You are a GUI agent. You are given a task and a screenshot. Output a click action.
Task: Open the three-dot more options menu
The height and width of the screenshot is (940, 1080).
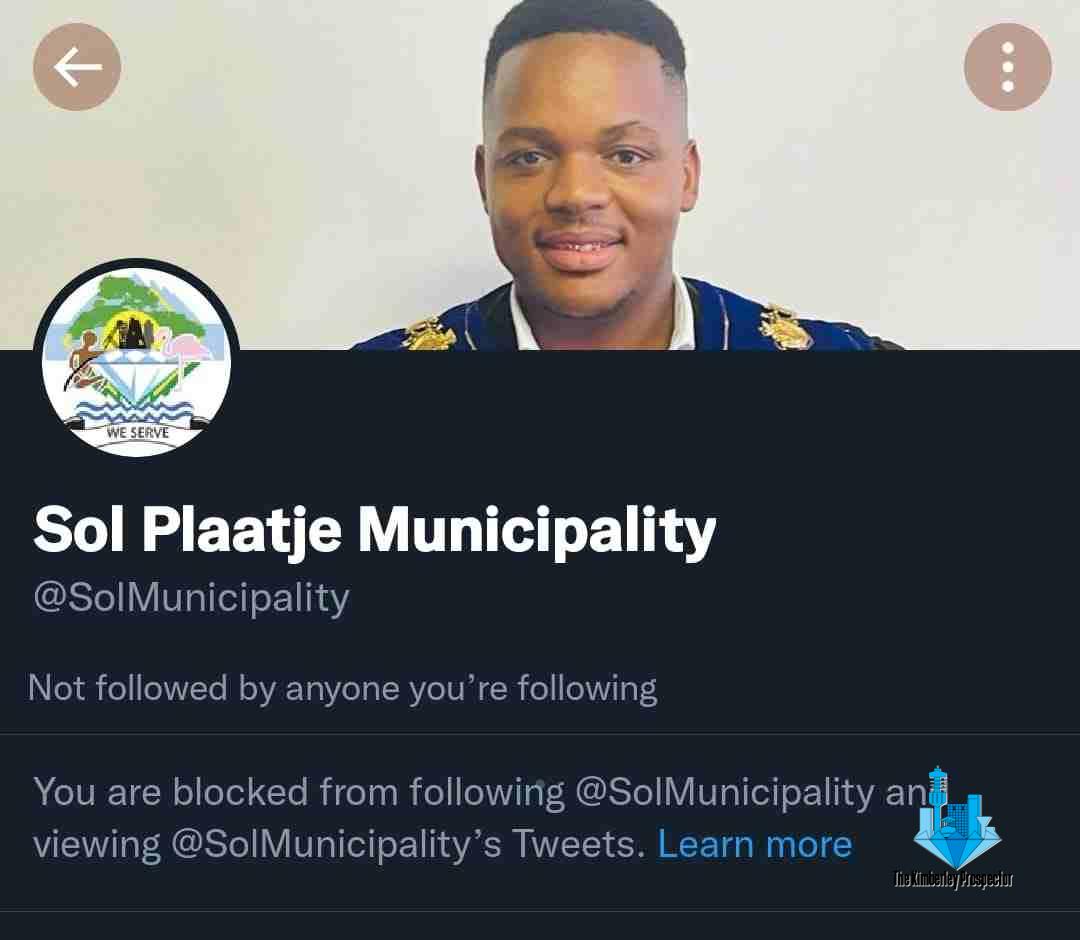(x=1007, y=67)
